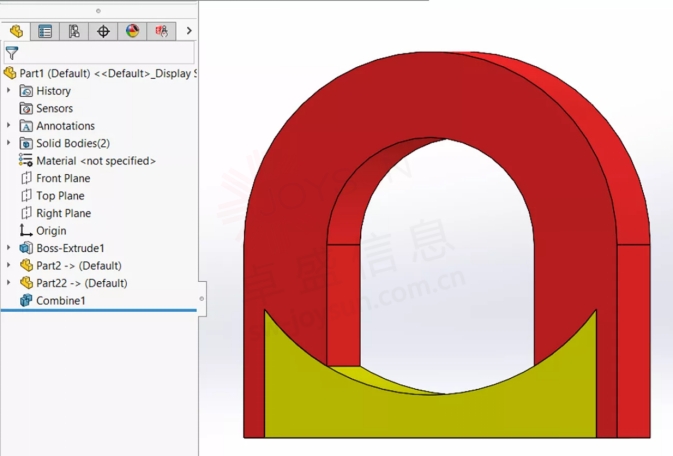Select the Front Plane
This screenshot has width=673, height=456.
(62, 178)
